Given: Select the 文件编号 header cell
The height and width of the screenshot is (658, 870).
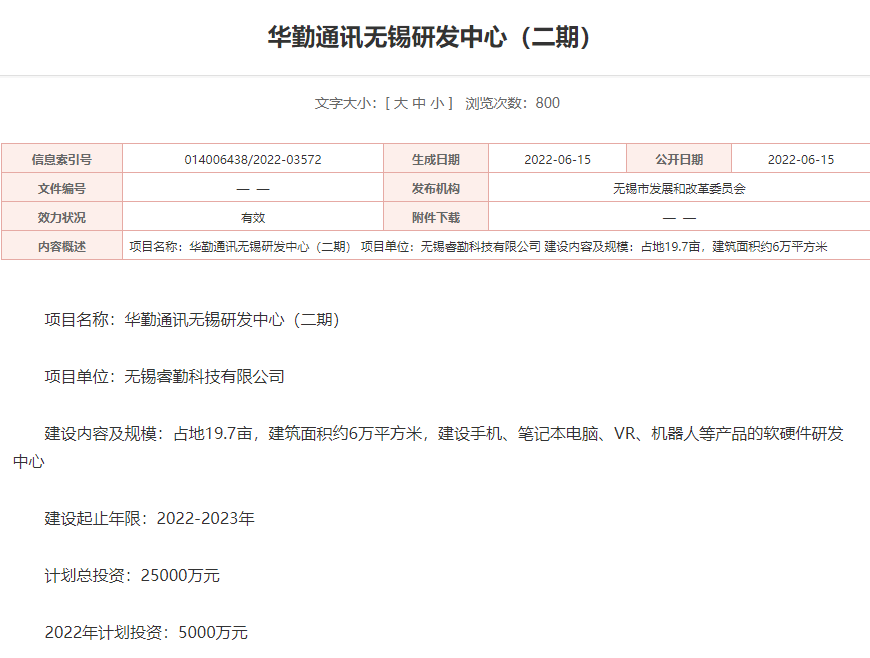Looking at the screenshot, I should [x=62, y=189].
